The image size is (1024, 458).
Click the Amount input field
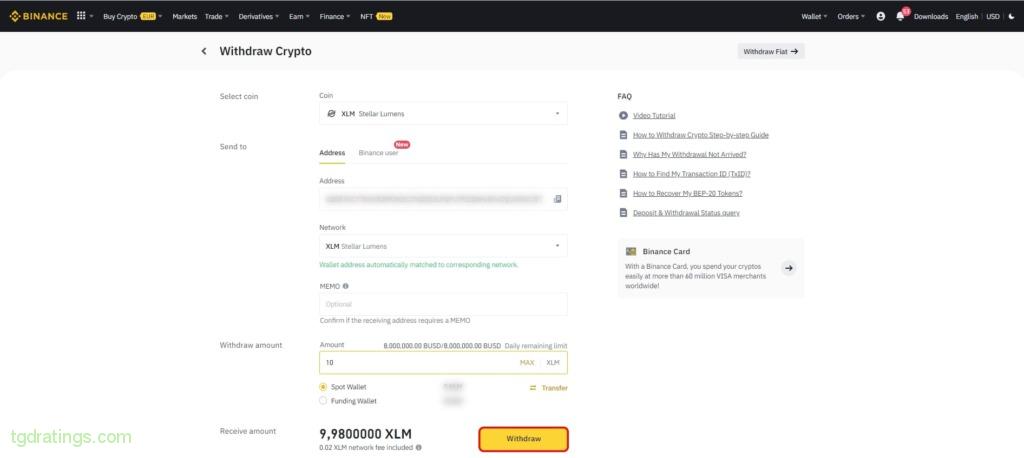coord(443,363)
